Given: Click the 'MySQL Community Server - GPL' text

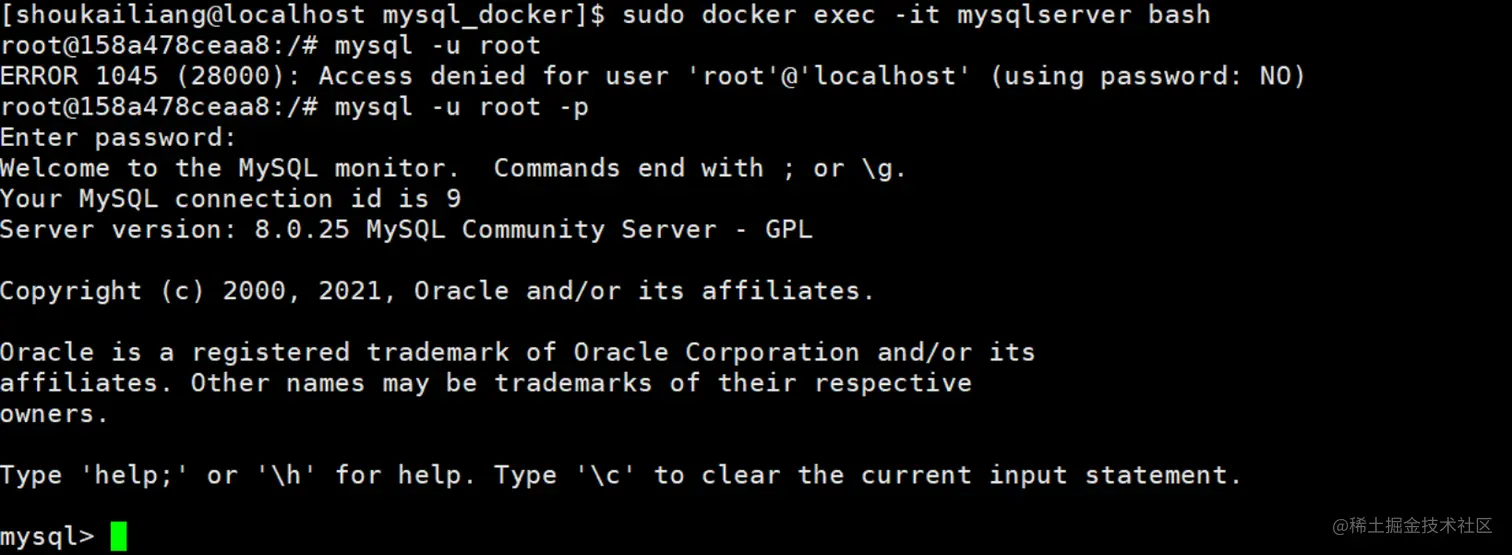Looking at the screenshot, I should [589, 230].
